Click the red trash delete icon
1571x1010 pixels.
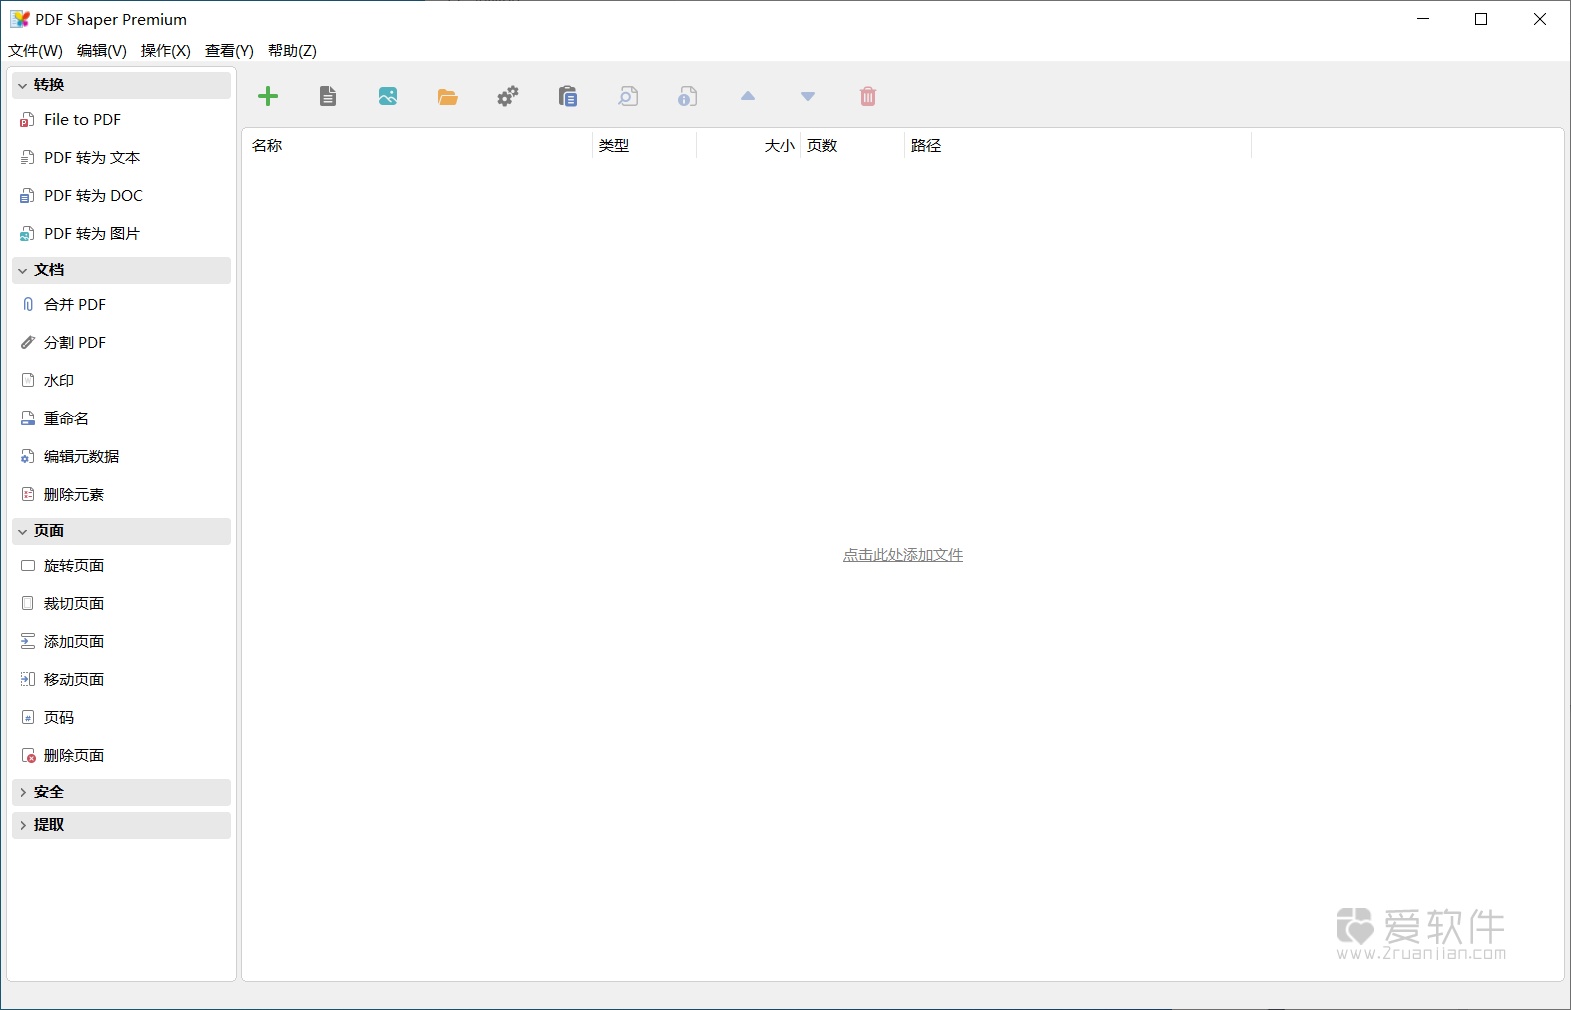tap(868, 96)
